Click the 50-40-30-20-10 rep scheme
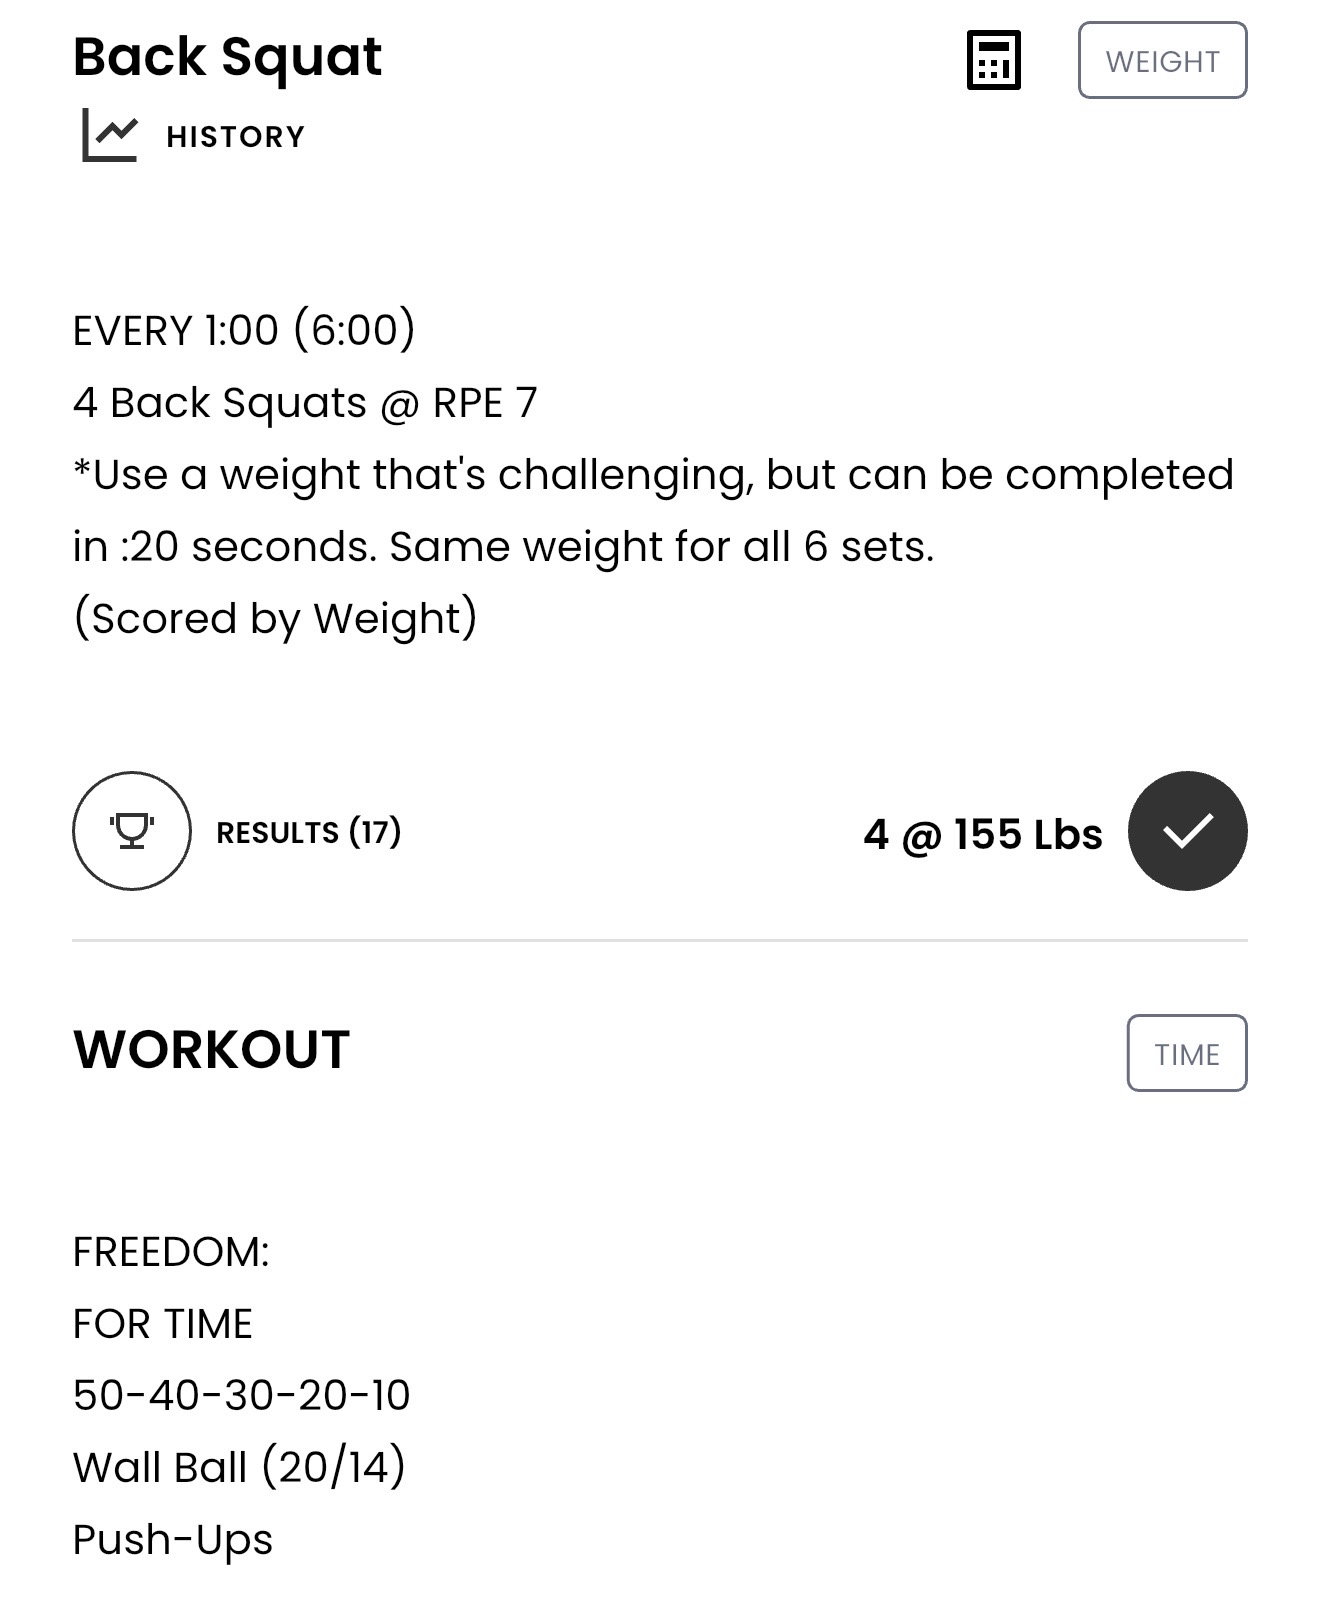 tap(242, 1395)
